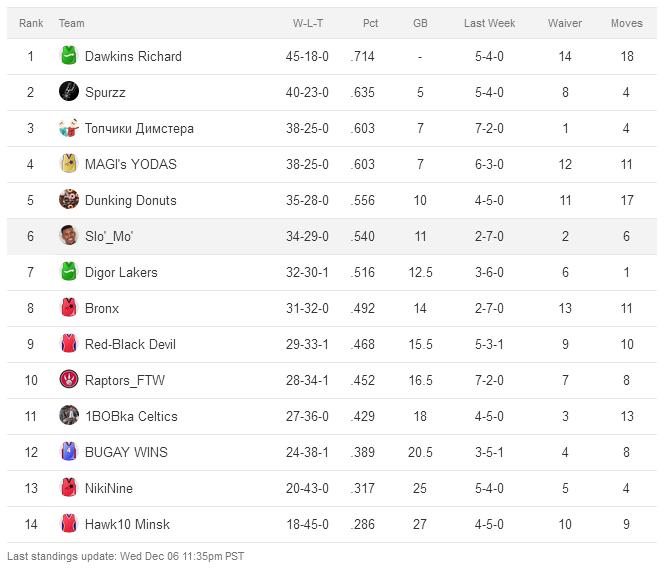
Task: Select the Last Week column header
Action: pyautogui.click(x=489, y=23)
